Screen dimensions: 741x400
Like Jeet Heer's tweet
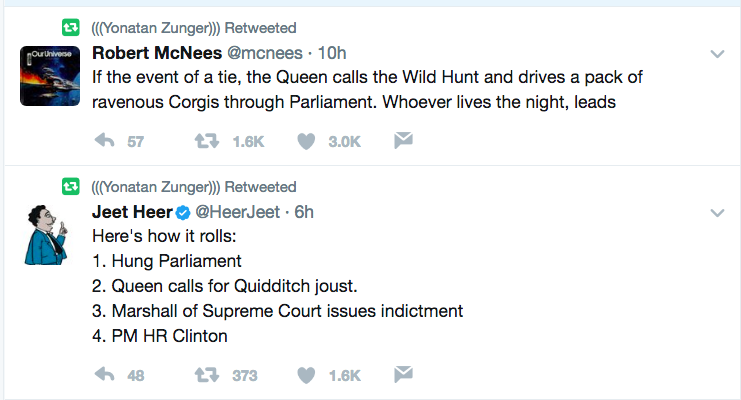pyautogui.click(x=307, y=375)
